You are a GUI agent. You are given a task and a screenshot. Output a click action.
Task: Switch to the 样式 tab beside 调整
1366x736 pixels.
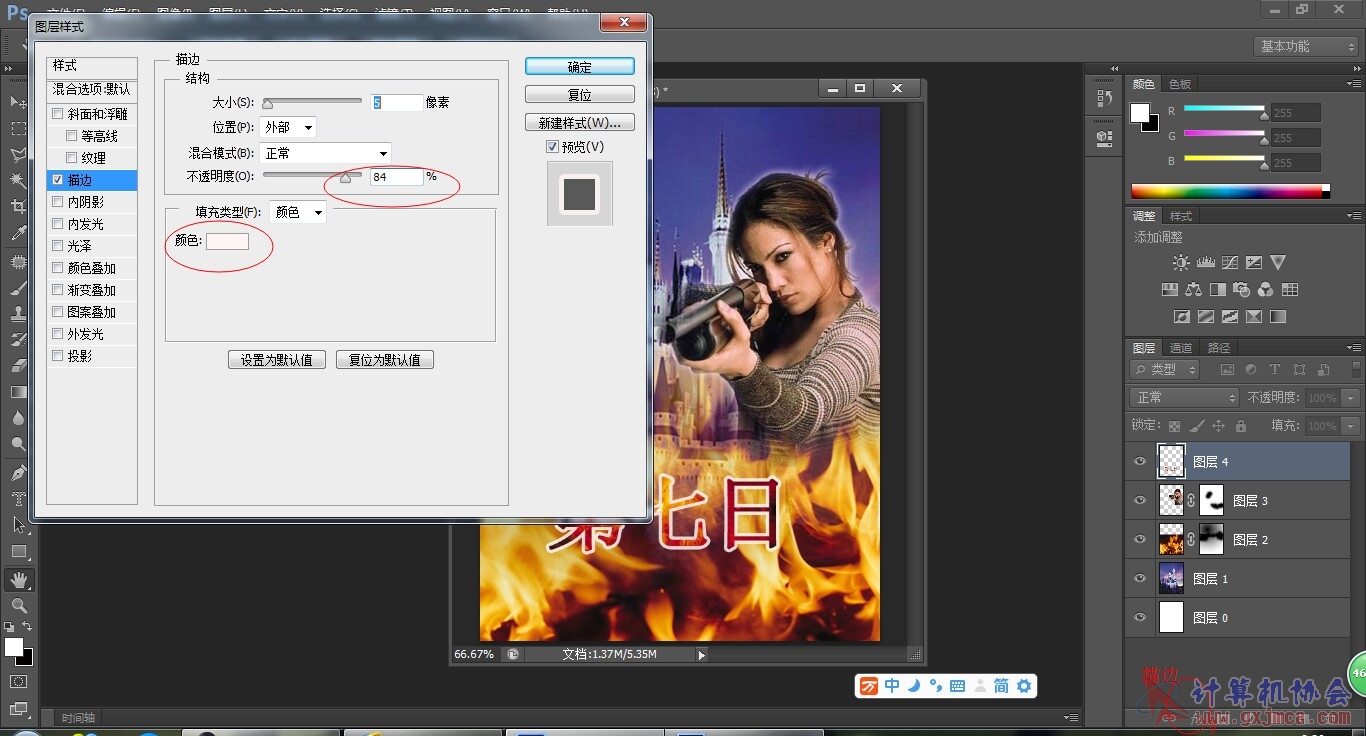pyautogui.click(x=1181, y=216)
